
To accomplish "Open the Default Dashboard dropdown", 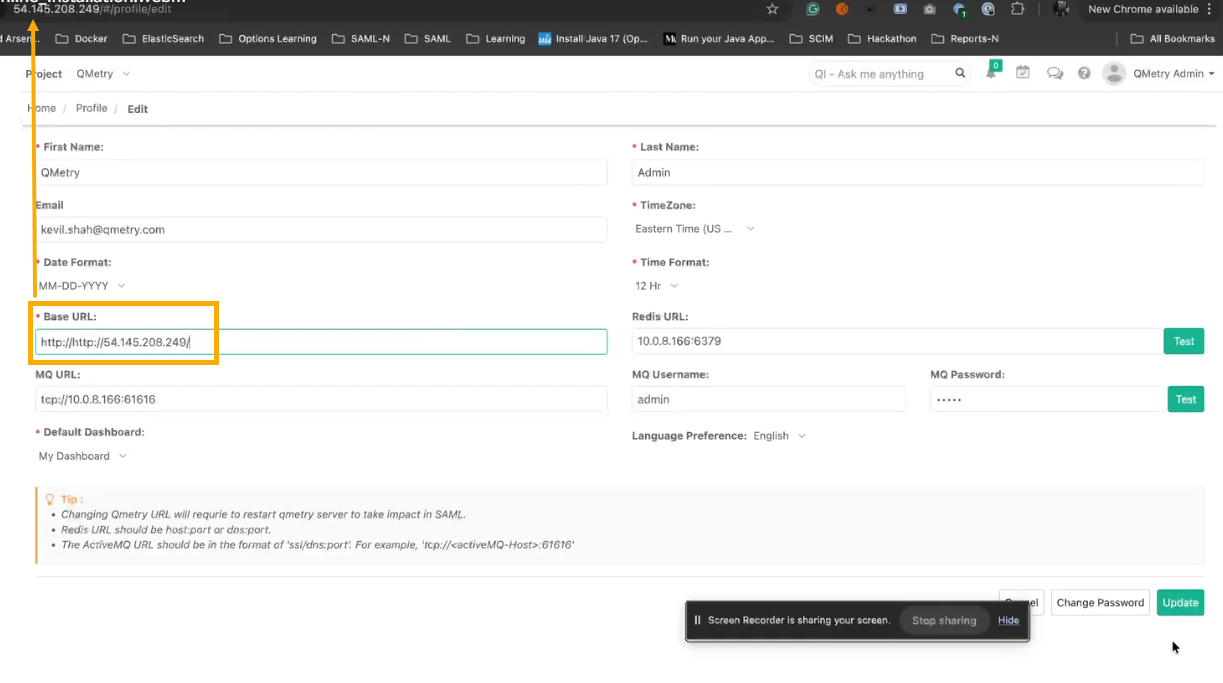I will pos(82,456).
